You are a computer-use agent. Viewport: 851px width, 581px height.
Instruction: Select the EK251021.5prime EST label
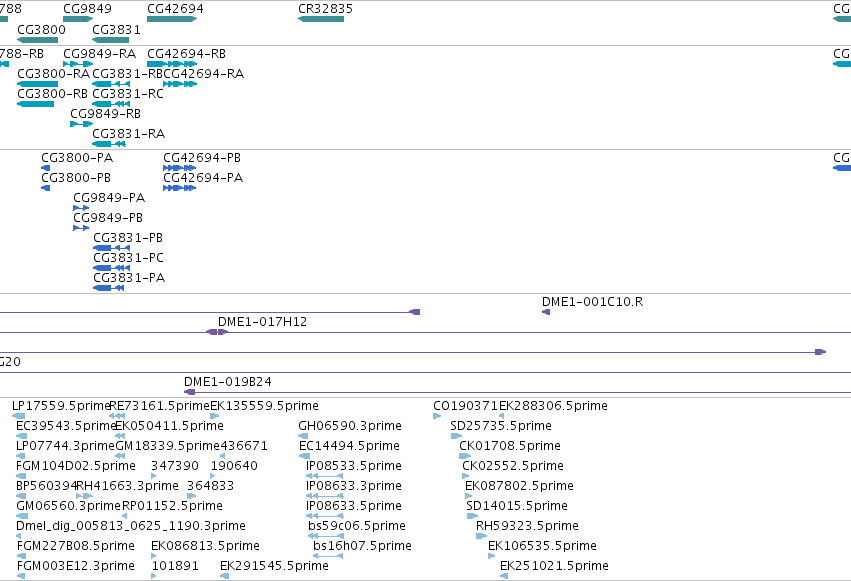click(x=554, y=567)
